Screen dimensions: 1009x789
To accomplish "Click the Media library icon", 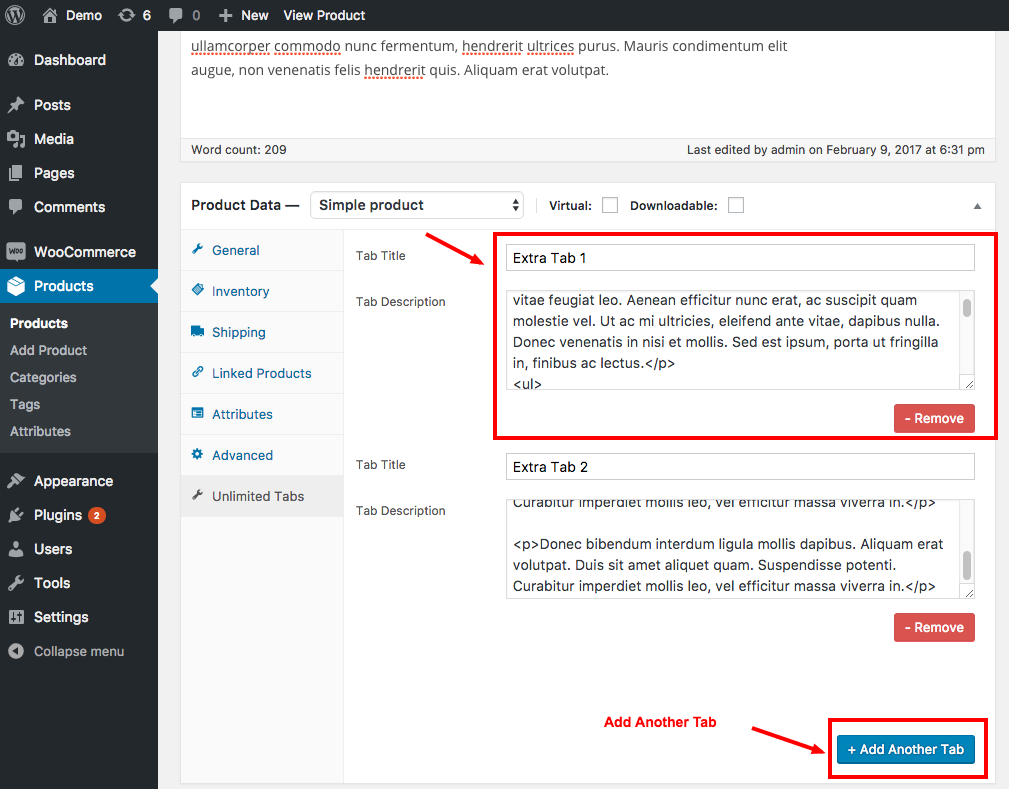I will 16,139.
